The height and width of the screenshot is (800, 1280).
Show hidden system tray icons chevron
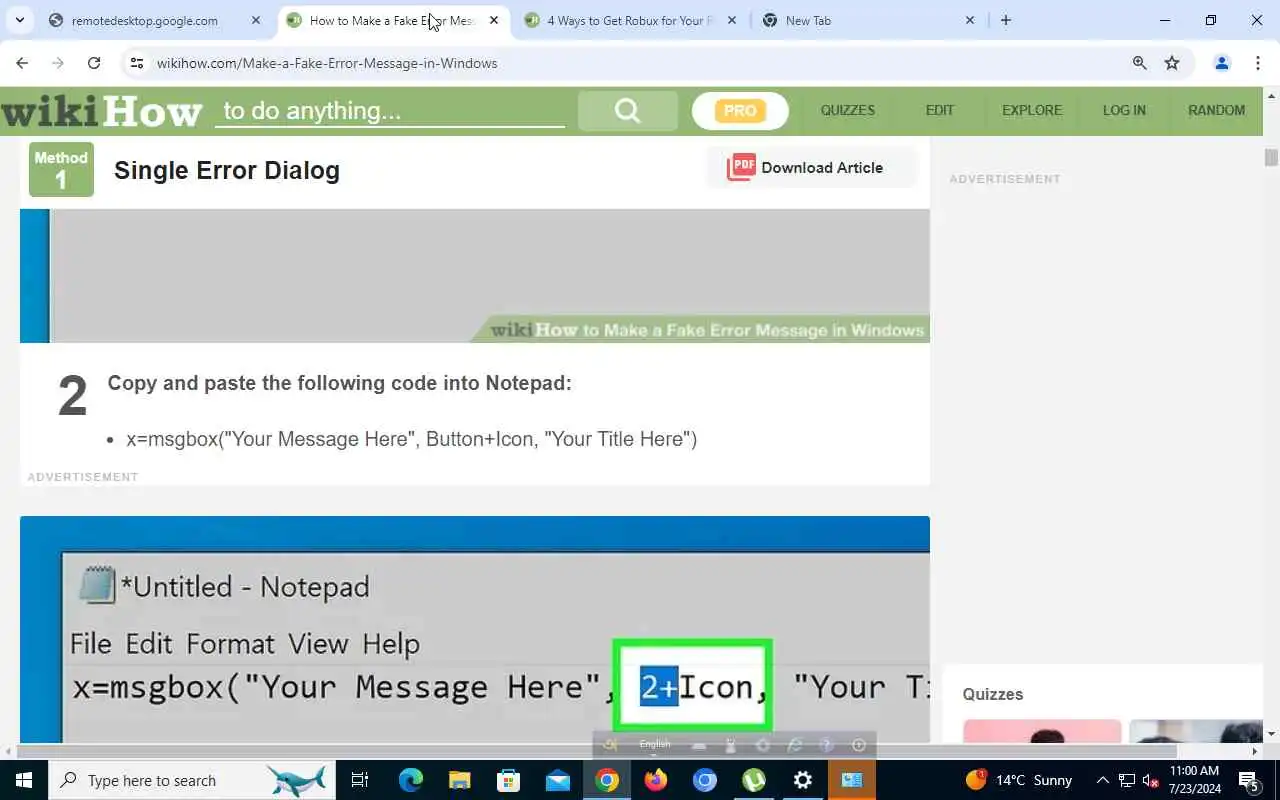pyautogui.click(x=1103, y=780)
